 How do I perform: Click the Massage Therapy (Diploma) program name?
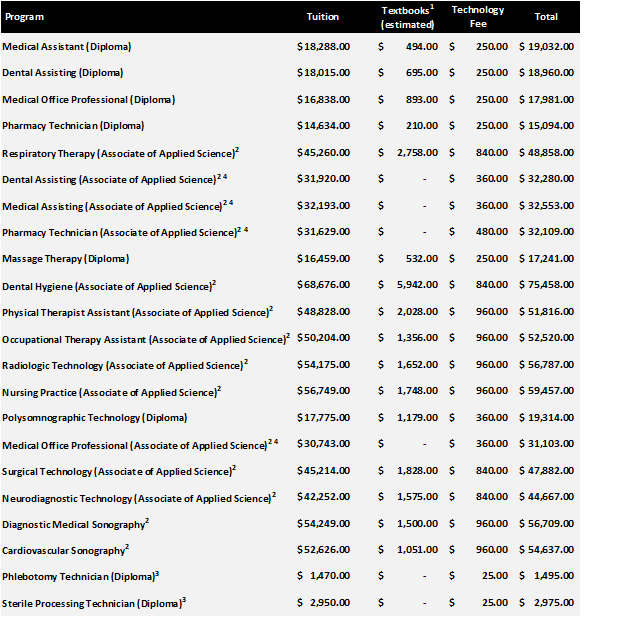point(65,259)
